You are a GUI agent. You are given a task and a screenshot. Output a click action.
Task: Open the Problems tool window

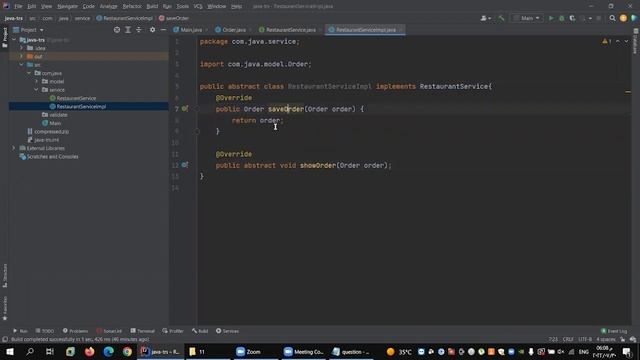pyautogui.click(x=76, y=331)
